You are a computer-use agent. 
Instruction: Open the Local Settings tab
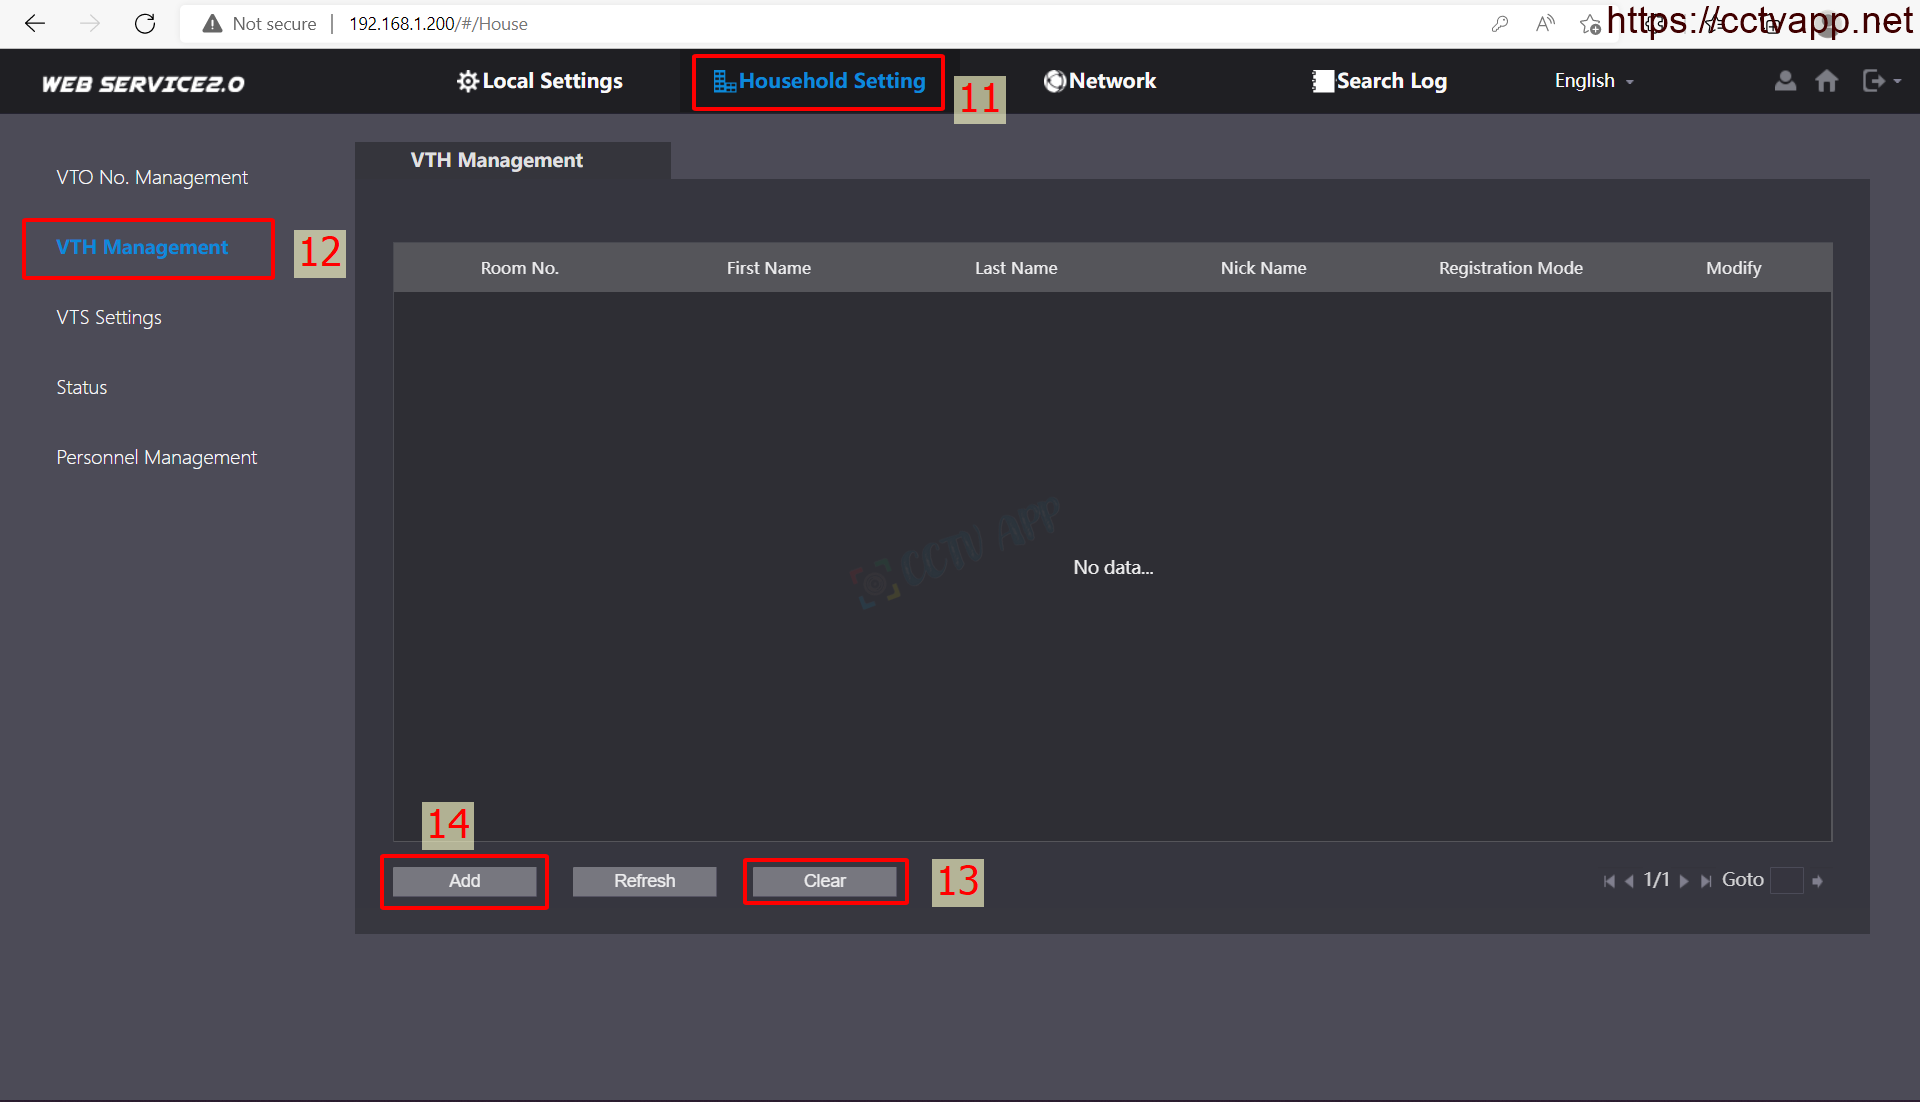540,81
